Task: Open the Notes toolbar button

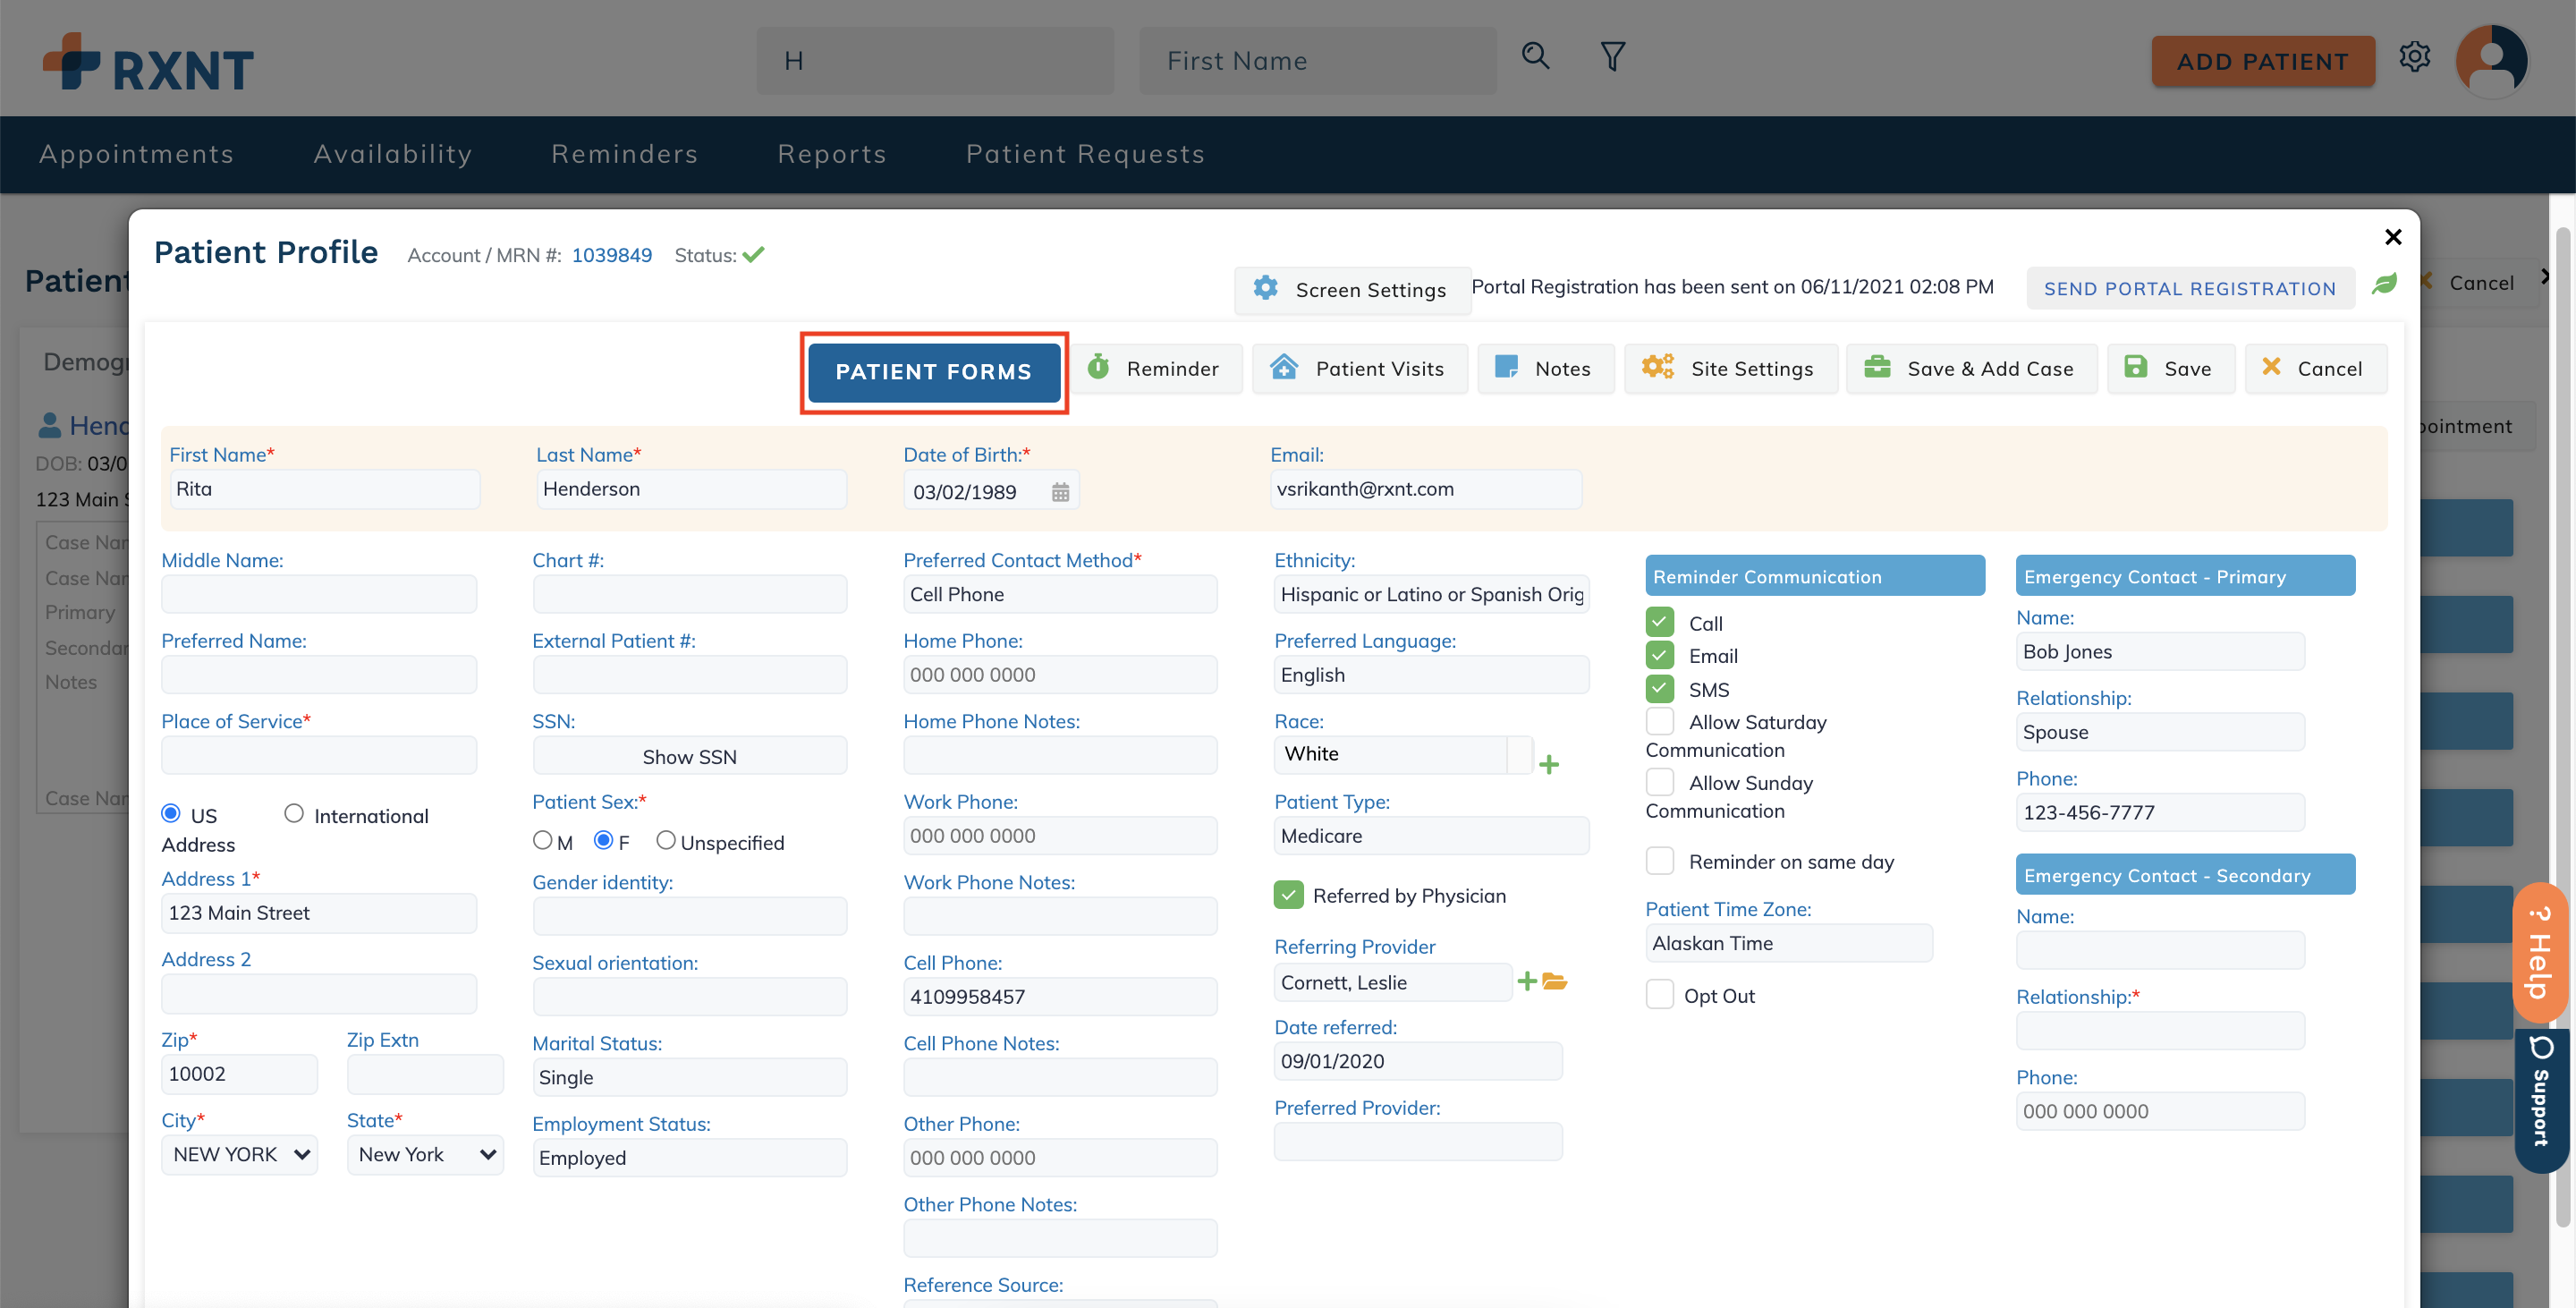Action: 1546,369
